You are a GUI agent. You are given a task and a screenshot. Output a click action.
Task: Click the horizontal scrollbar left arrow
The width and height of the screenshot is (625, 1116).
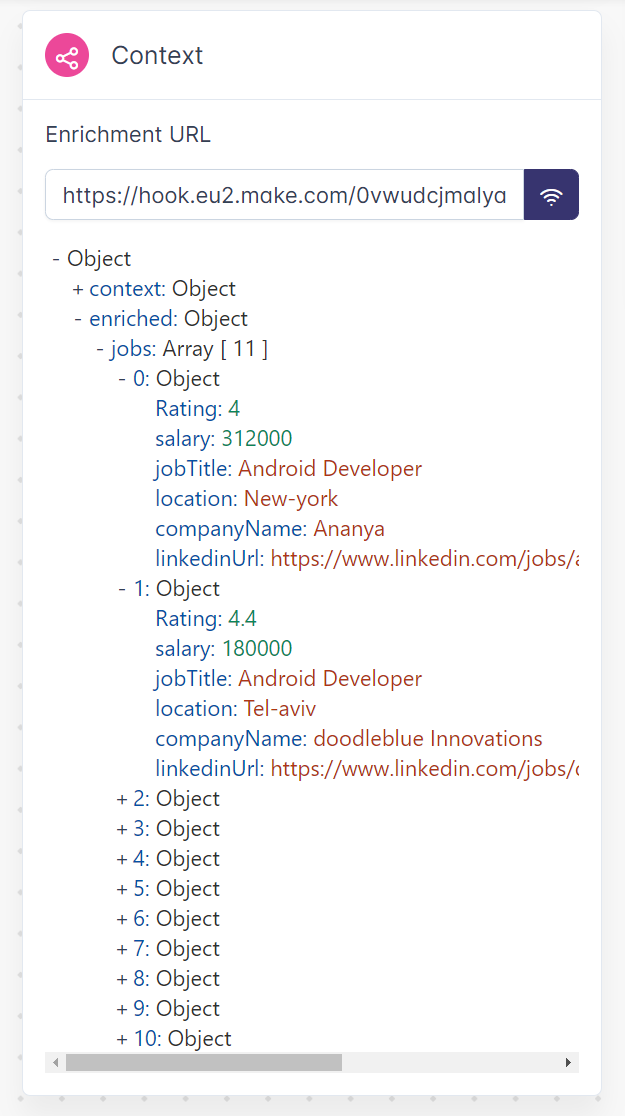tap(56, 1062)
